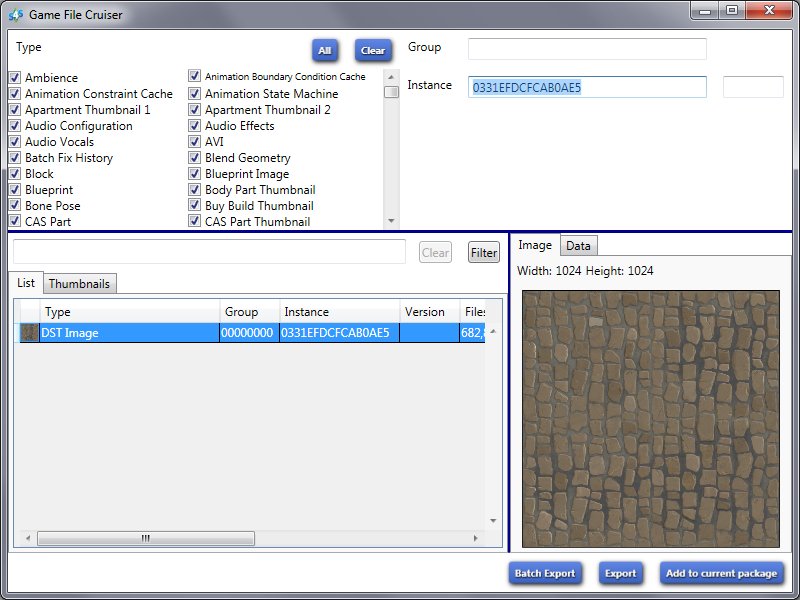The height and width of the screenshot is (600, 800).
Task: Click the cobblestone texture preview image
Action: pos(651,419)
